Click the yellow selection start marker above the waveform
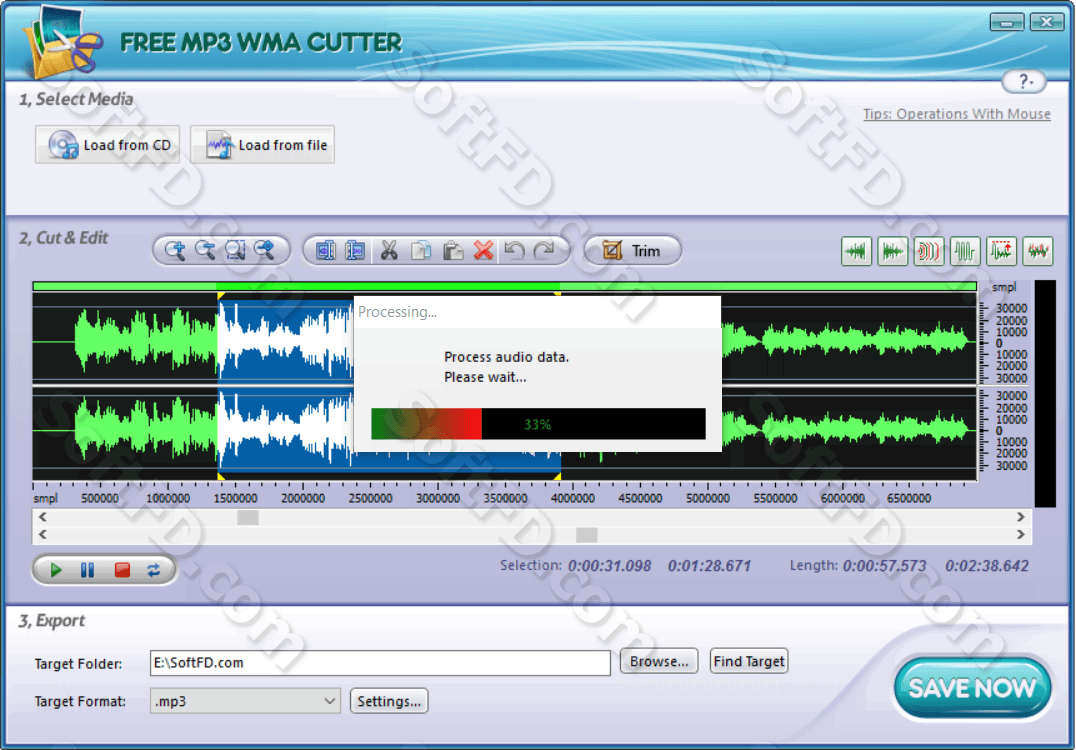Image resolution: width=1076 pixels, height=750 pixels. pyautogui.click(x=220, y=294)
